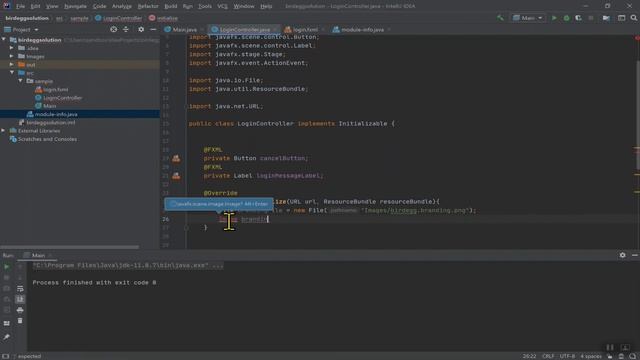
Task: Select the Main tab in Run panel
Action: (x=38, y=255)
